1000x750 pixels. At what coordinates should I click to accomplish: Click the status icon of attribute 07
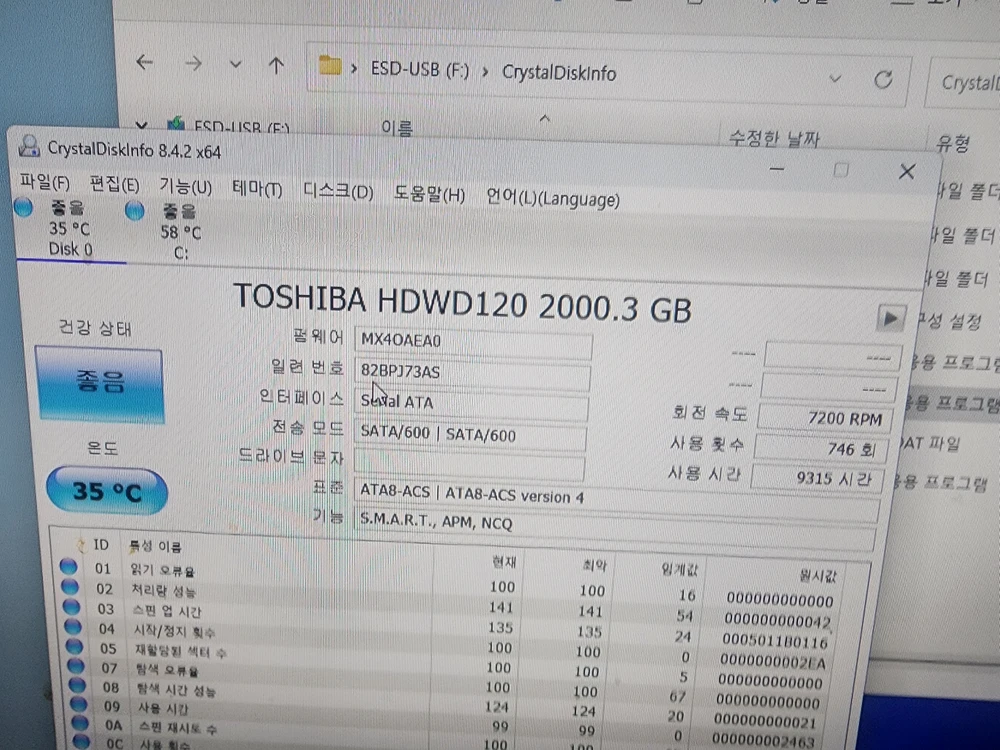(x=77, y=666)
